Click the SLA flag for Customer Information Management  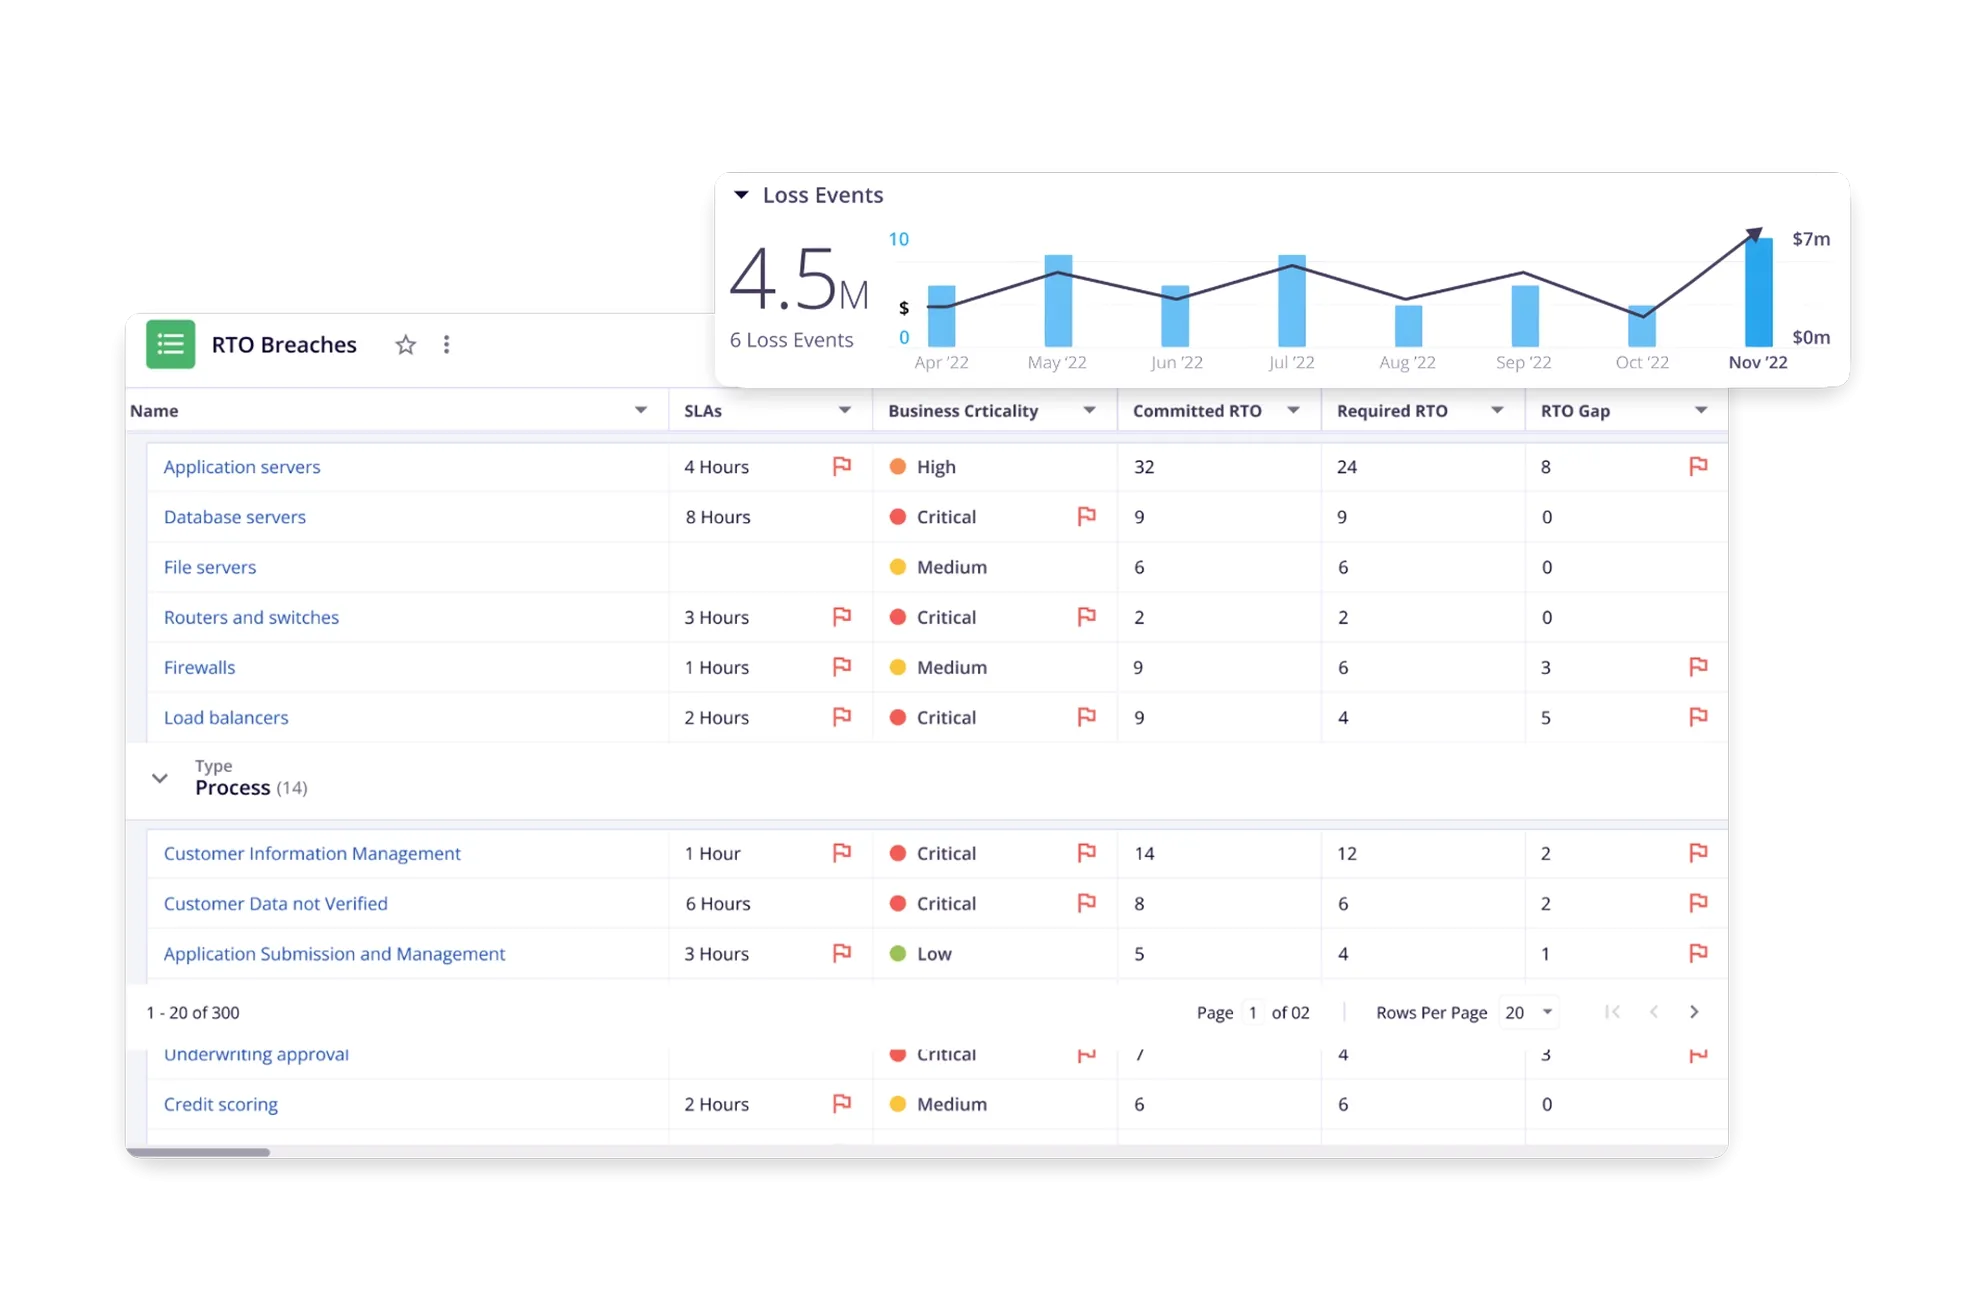[x=842, y=852]
